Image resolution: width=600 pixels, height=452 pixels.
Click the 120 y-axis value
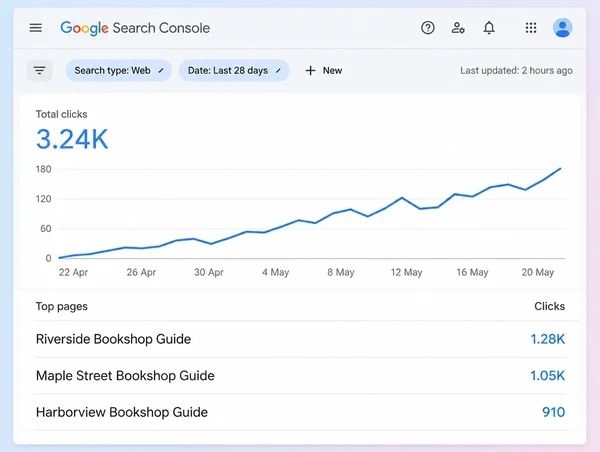[43, 199]
